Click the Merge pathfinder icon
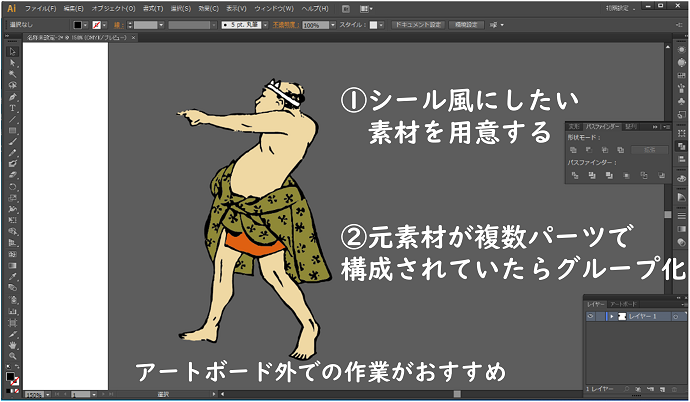690x402 pixels. click(x=609, y=175)
